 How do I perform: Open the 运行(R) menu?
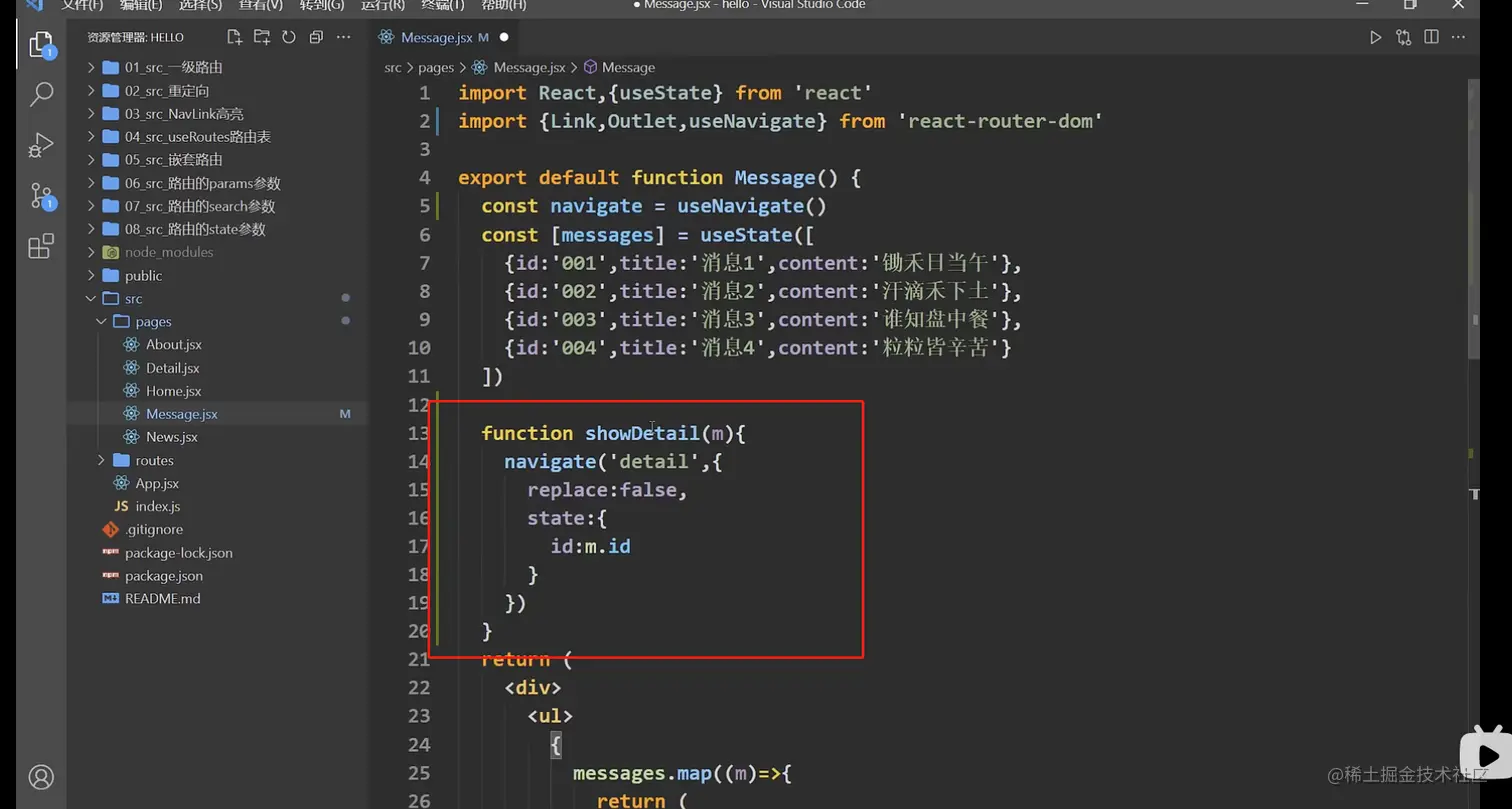point(383,5)
